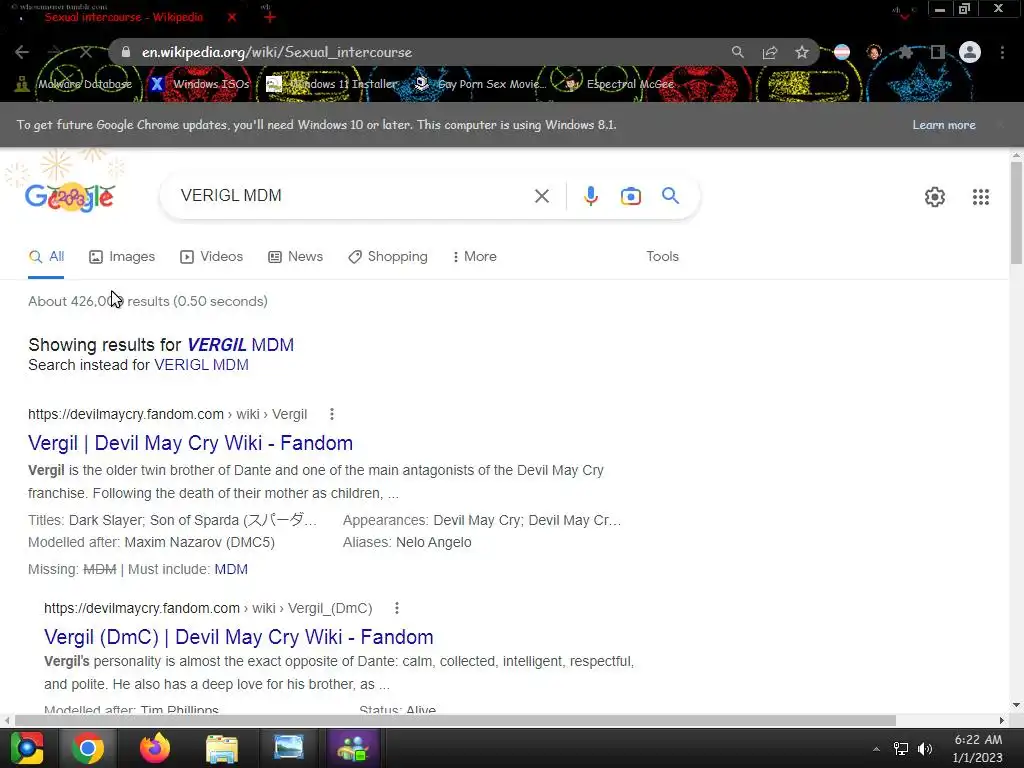
Task: Switch to the Shopping tab
Action: pyautogui.click(x=388, y=257)
